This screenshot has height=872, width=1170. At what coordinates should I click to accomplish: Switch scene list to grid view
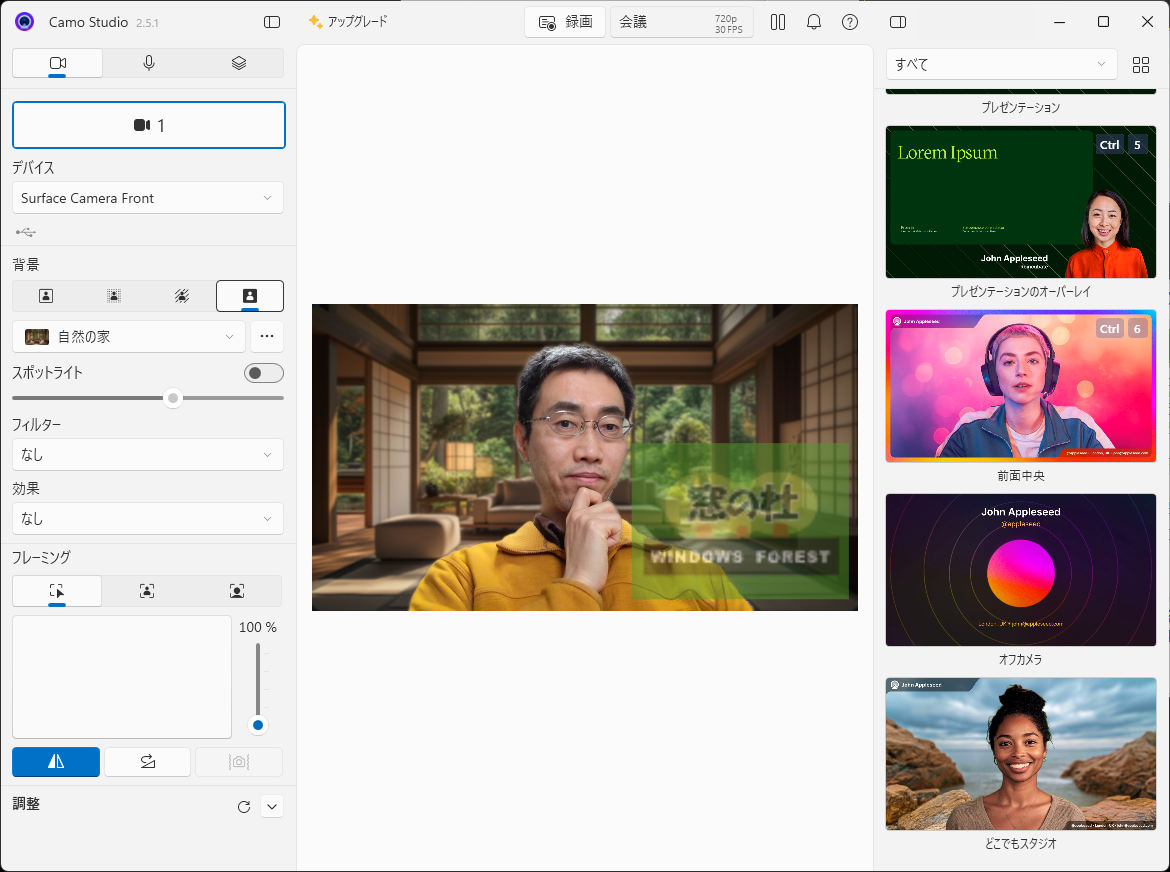click(1141, 65)
